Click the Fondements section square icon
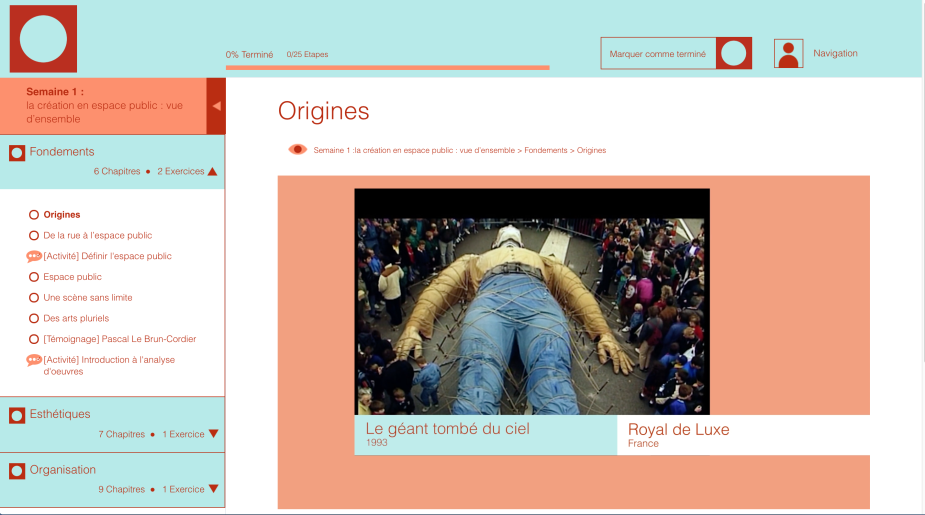The image size is (925, 515). tap(17, 153)
